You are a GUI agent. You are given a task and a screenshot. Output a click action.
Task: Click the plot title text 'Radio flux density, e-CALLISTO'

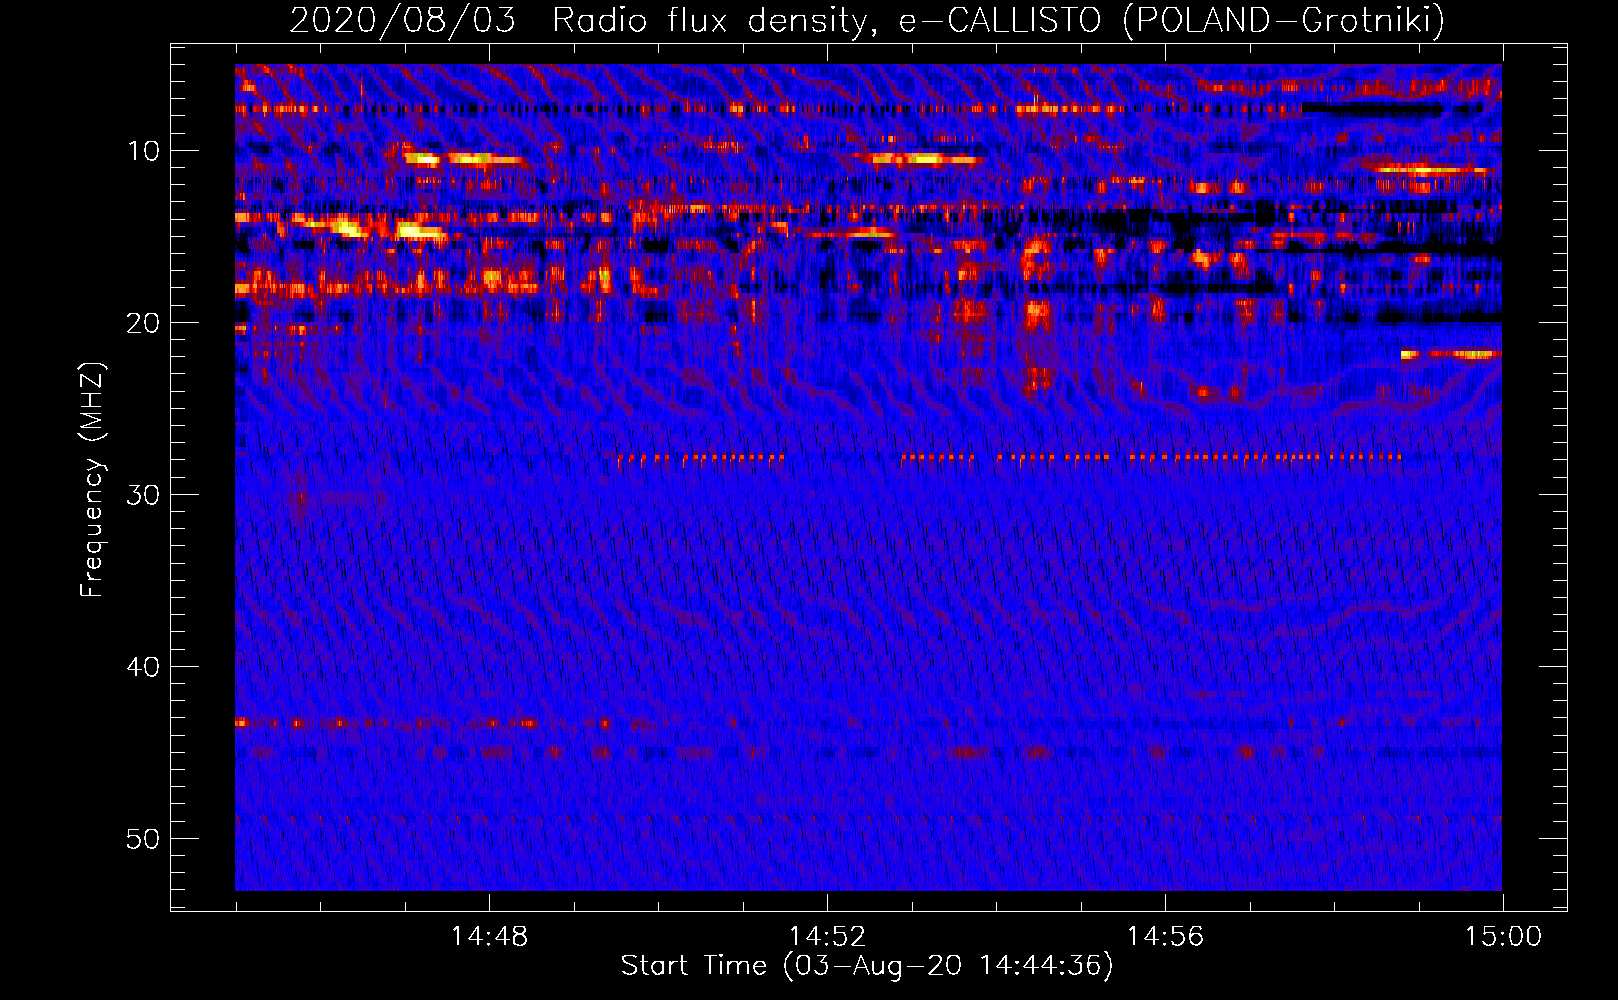coord(827,21)
